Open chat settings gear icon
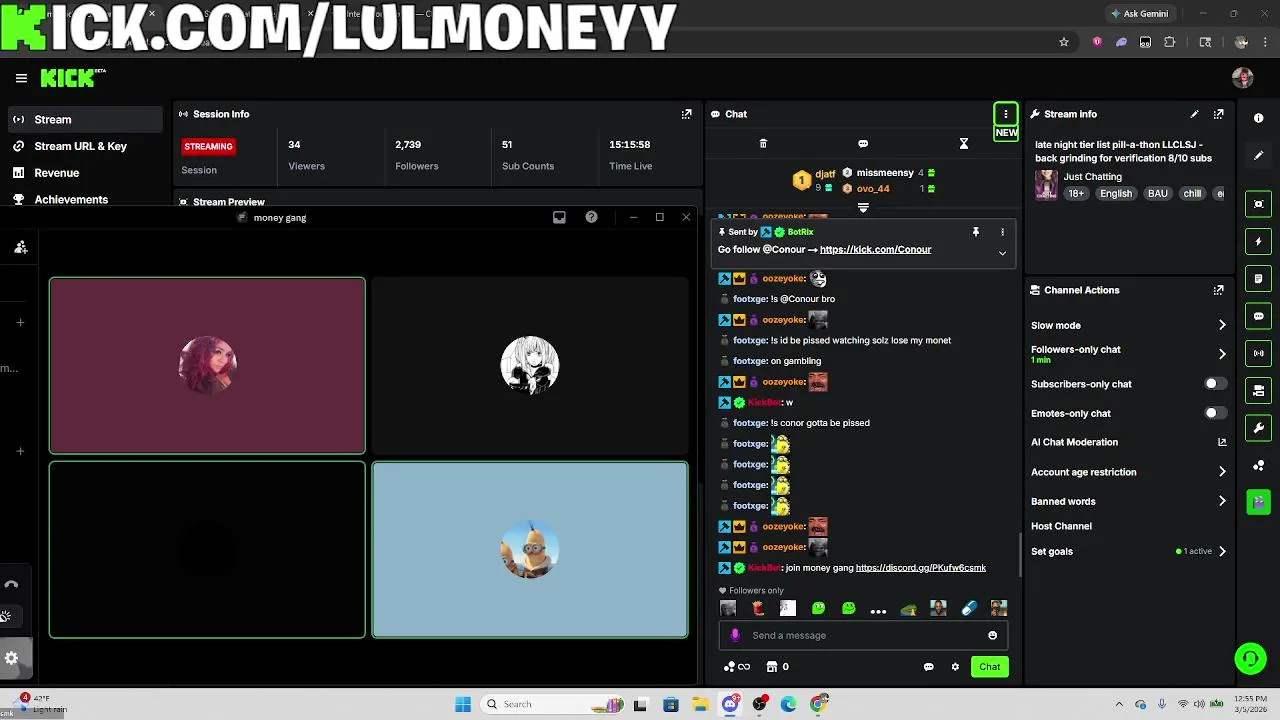This screenshot has width=1280, height=720. tap(955, 667)
